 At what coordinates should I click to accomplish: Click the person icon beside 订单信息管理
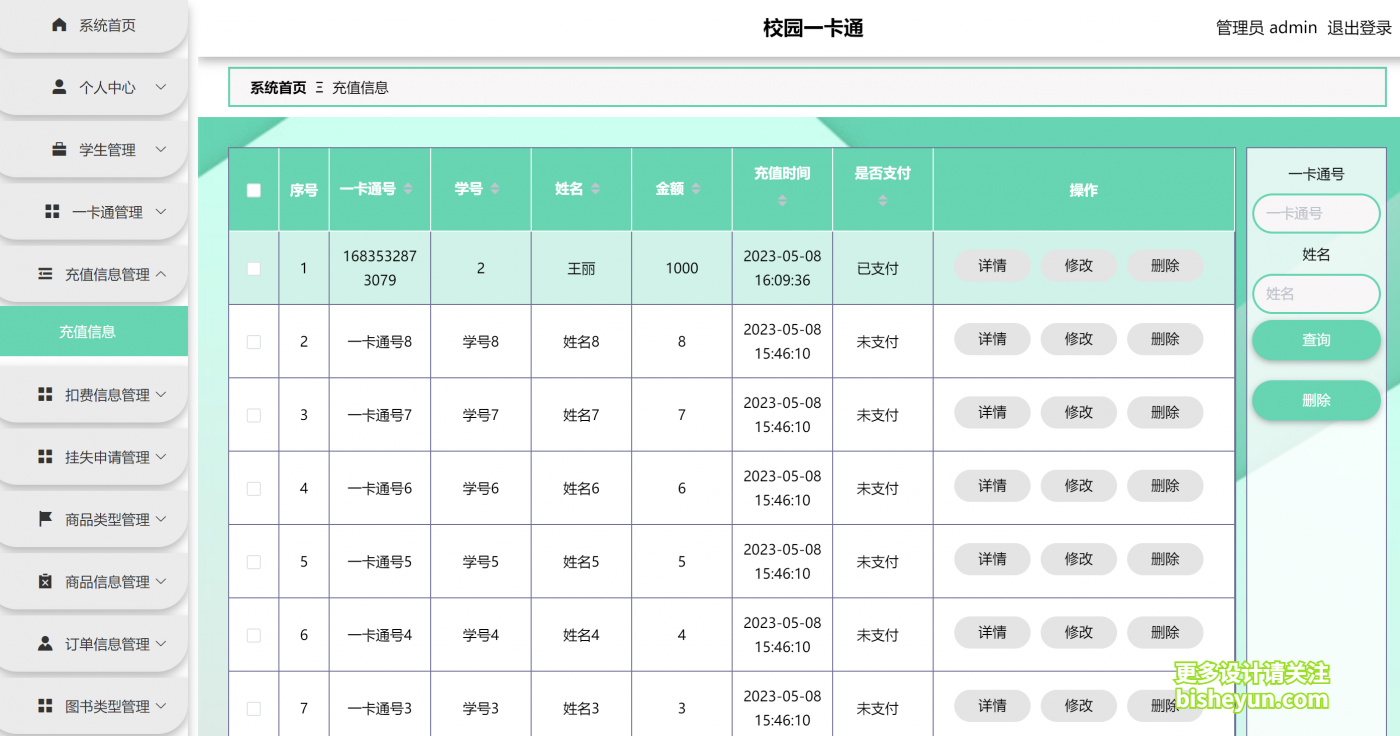pos(45,643)
